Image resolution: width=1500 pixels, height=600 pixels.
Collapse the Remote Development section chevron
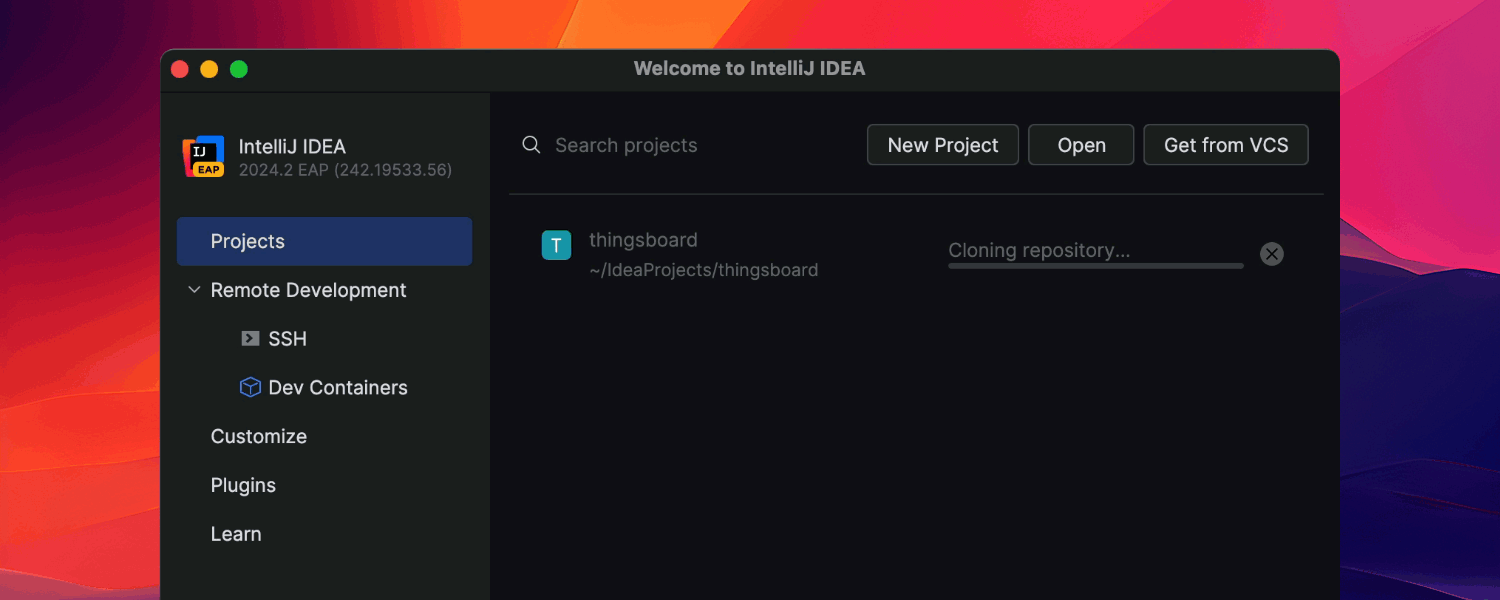click(x=194, y=290)
